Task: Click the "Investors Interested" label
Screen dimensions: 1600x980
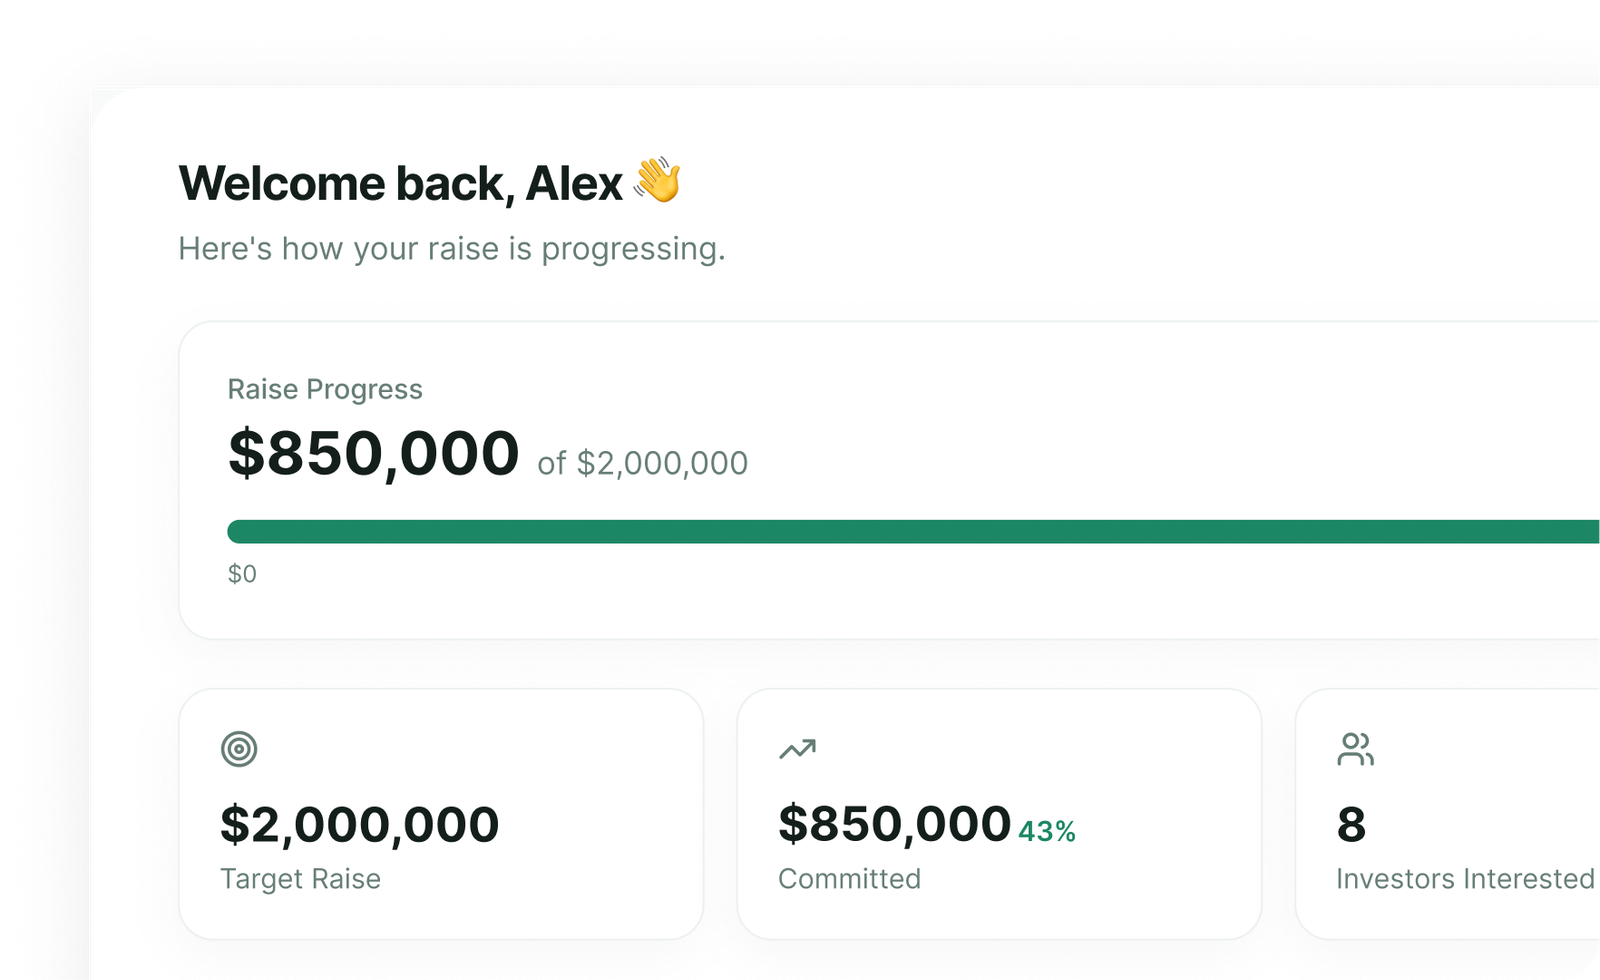Action: point(1465,879)
